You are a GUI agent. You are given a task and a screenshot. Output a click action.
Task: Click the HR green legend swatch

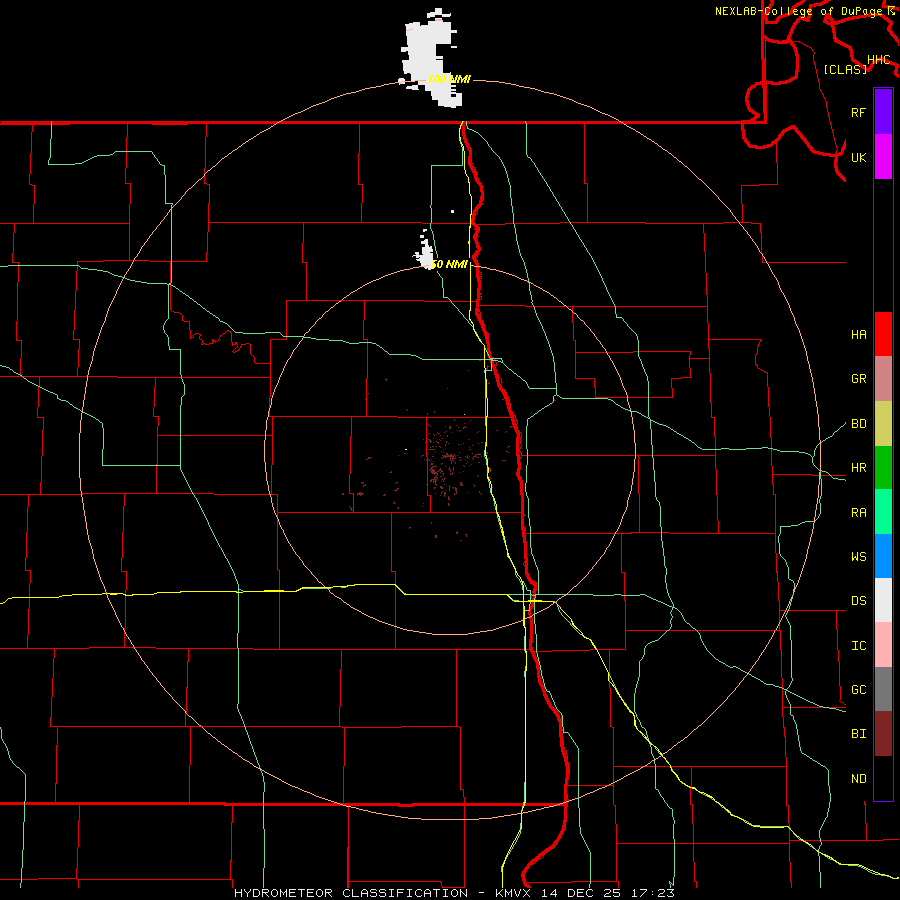(x=883, y=467)
